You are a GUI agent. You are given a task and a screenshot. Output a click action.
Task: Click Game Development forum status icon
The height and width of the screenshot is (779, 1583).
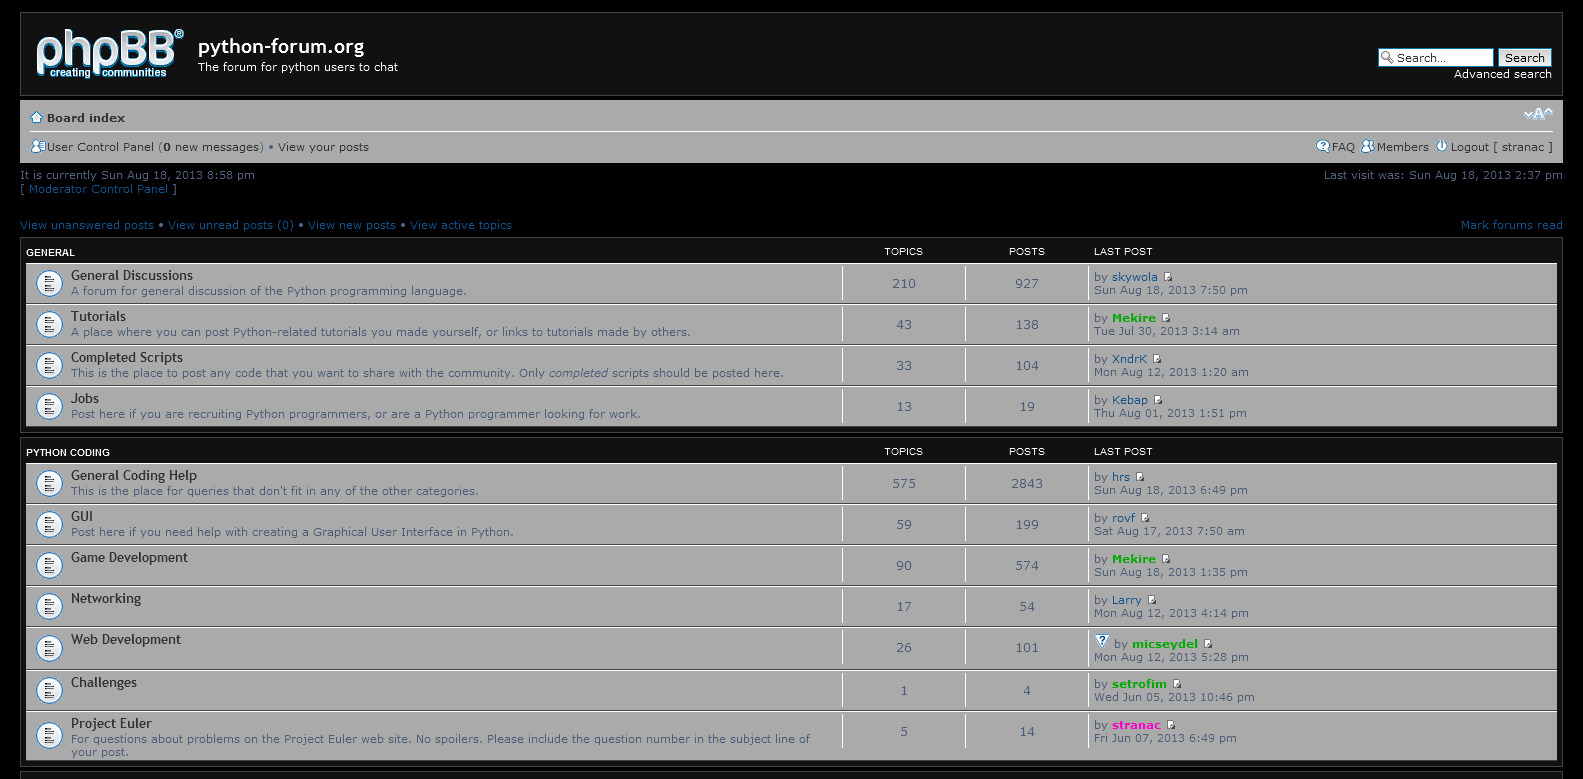point(49,566)
